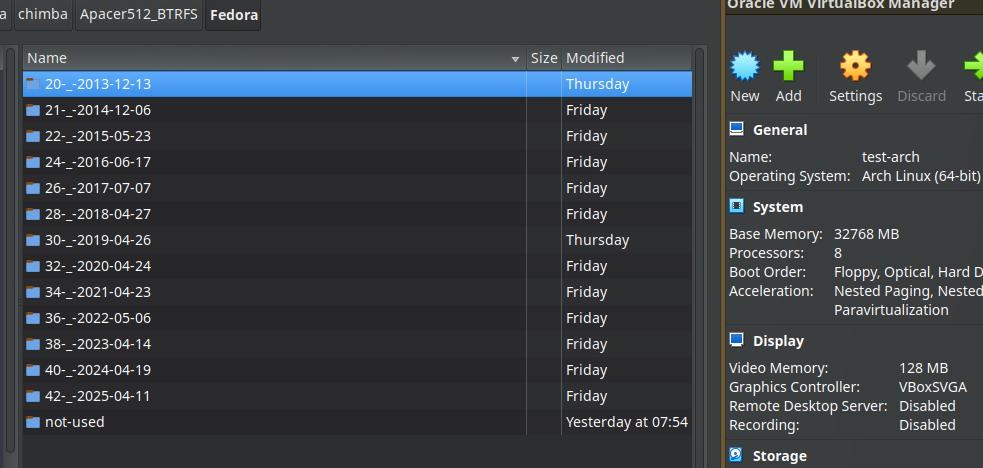This screenshot has width=983, height=468.
Task: Click the Storage section disk icon
Action: 737,455
